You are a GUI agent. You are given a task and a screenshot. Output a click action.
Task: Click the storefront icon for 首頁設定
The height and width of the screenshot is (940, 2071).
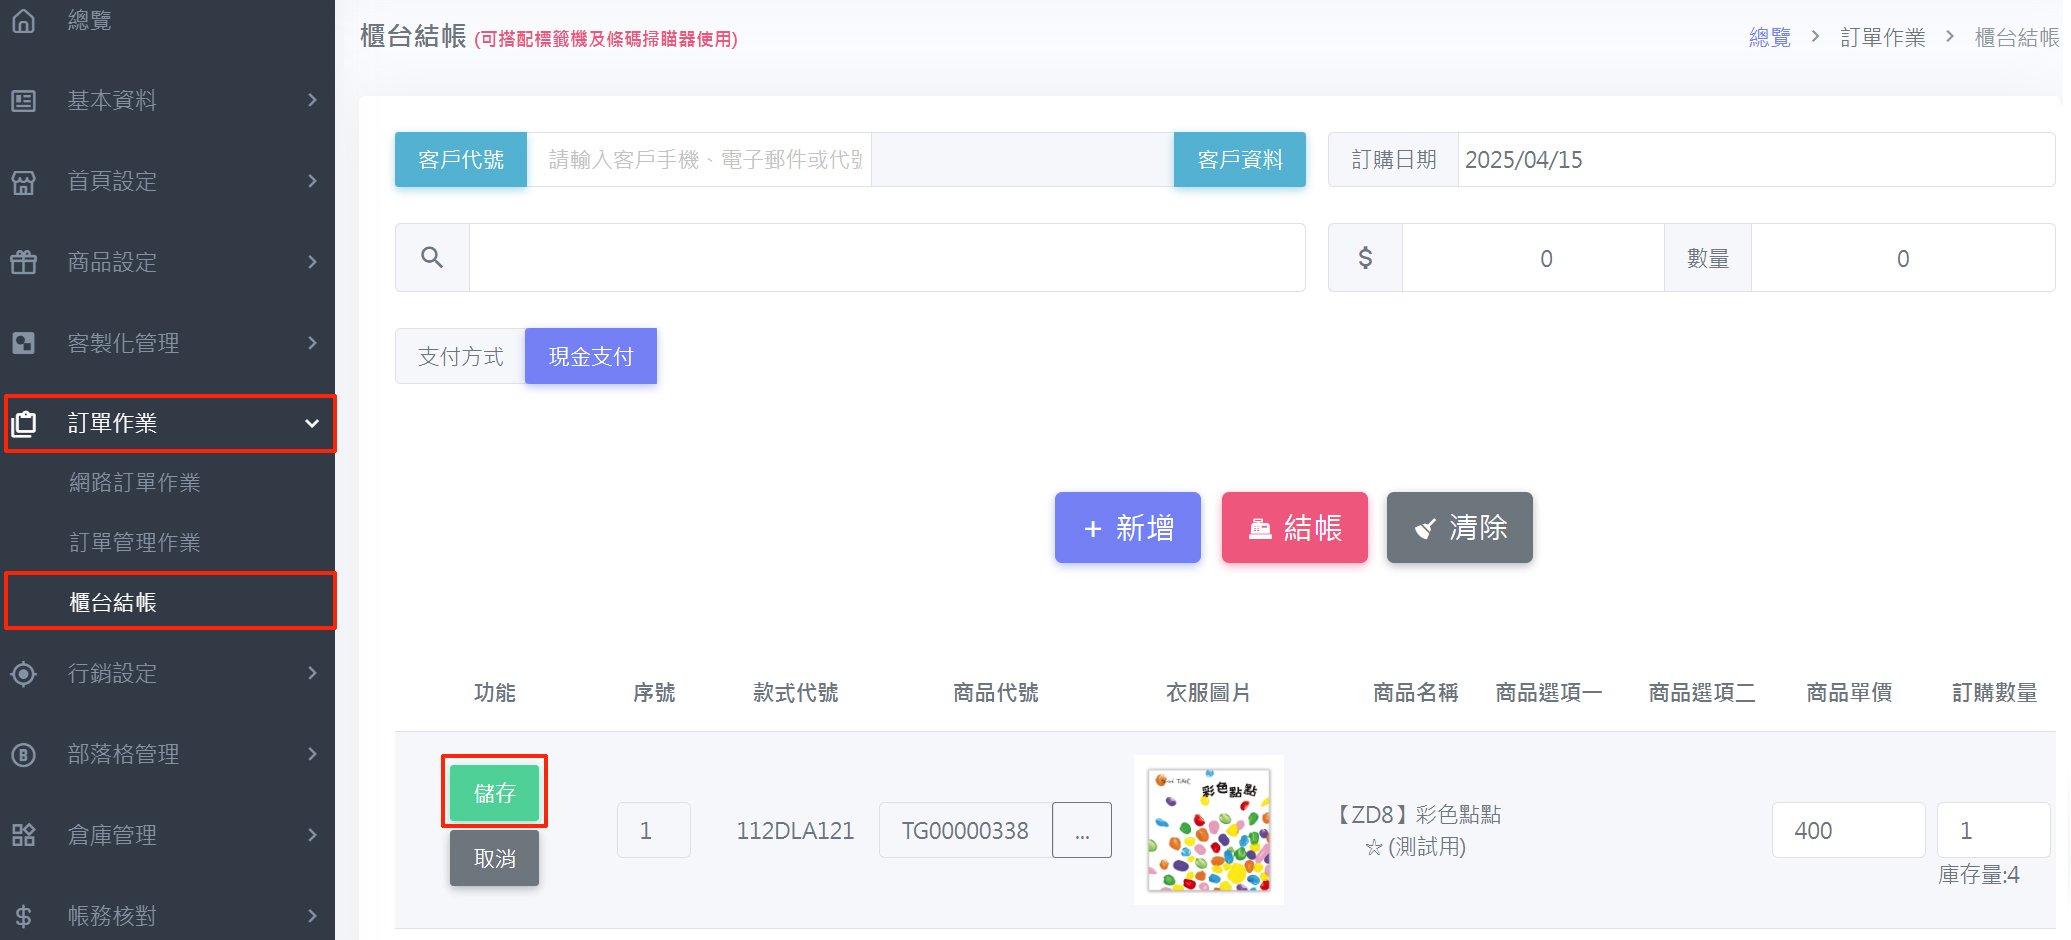pos(23,182)
